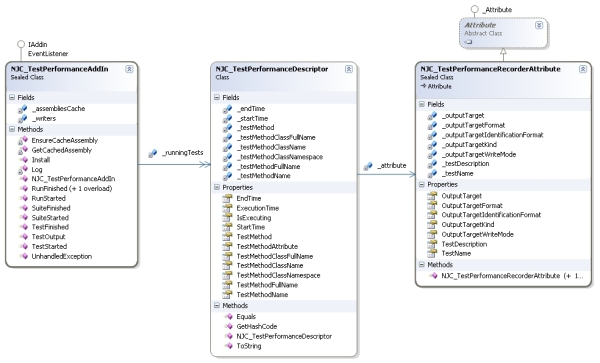
Task: Click the _testMethodName field icon
Action: tap(227, 176)
